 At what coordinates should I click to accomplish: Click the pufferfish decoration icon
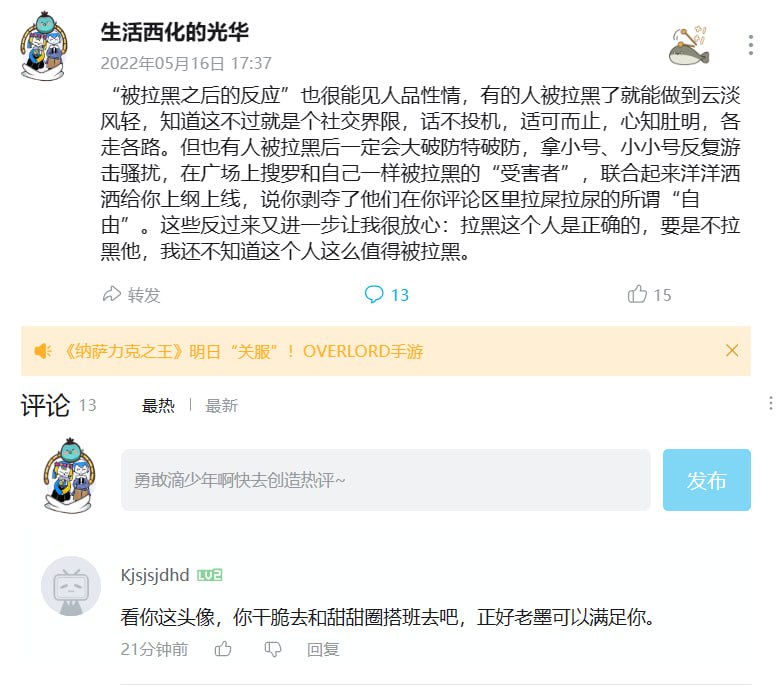tap(690, 47)
